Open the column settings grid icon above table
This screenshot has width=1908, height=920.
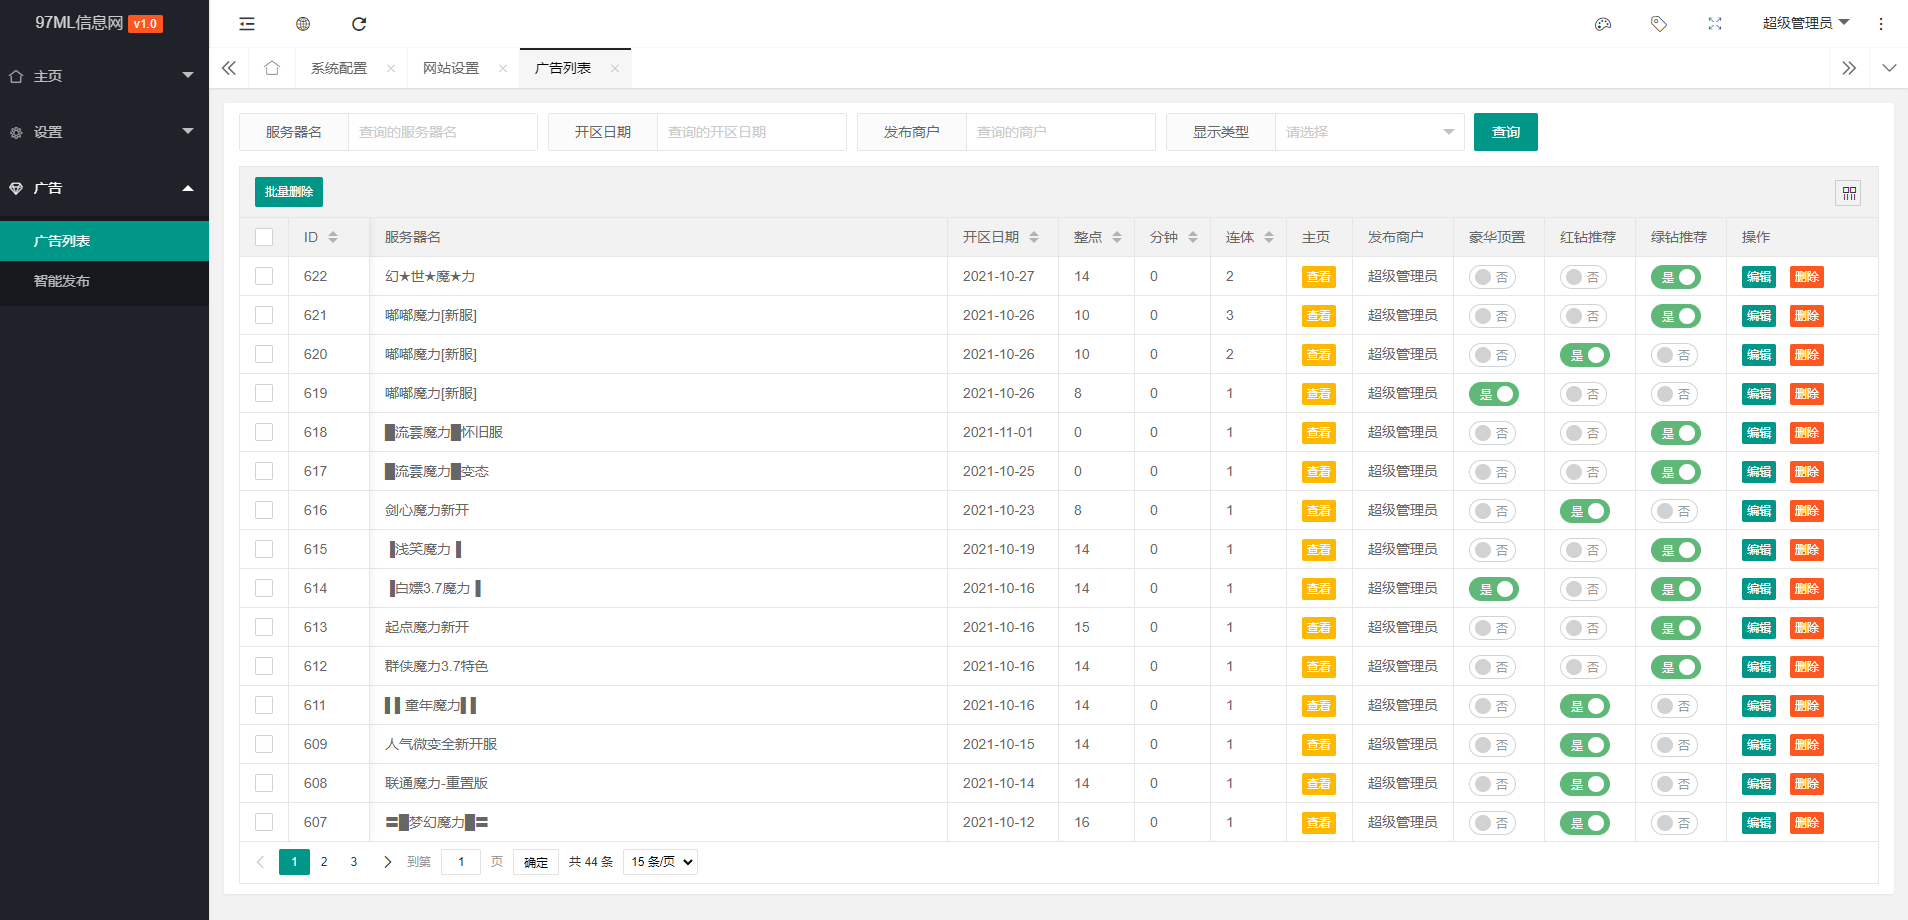(x=1848, y=192)
